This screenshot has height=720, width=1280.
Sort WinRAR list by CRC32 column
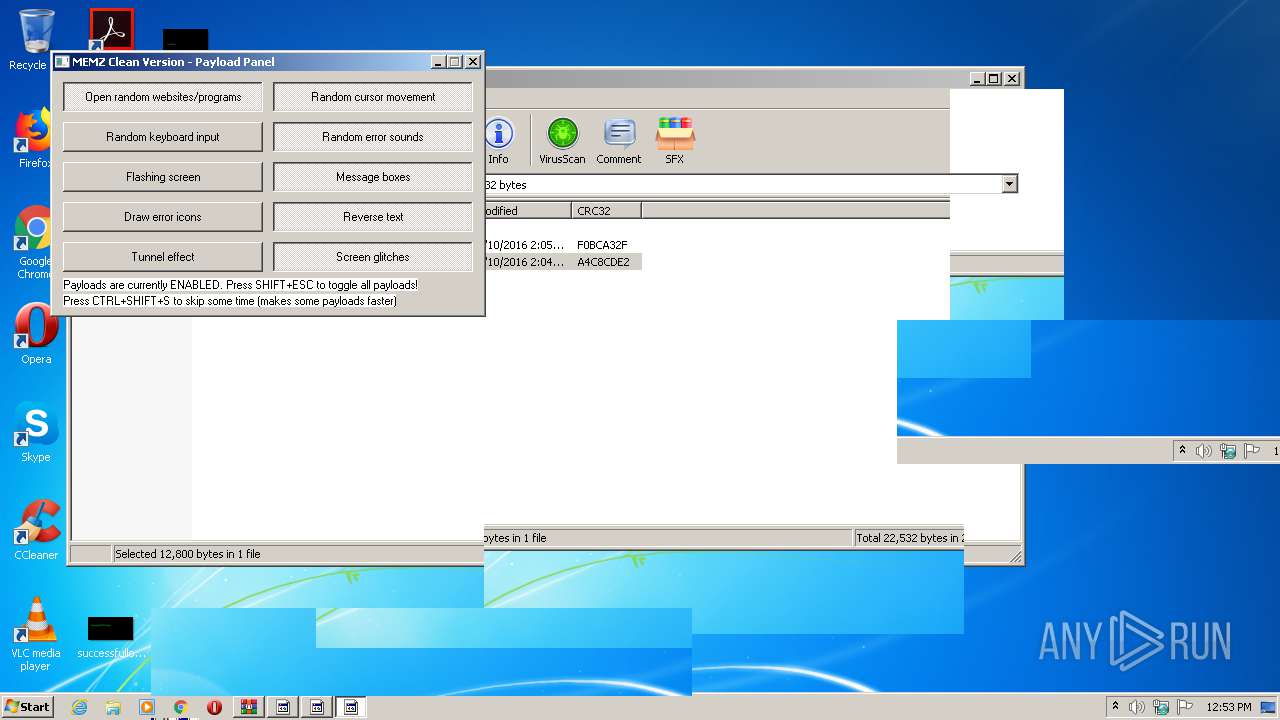(x=607, y=211)
